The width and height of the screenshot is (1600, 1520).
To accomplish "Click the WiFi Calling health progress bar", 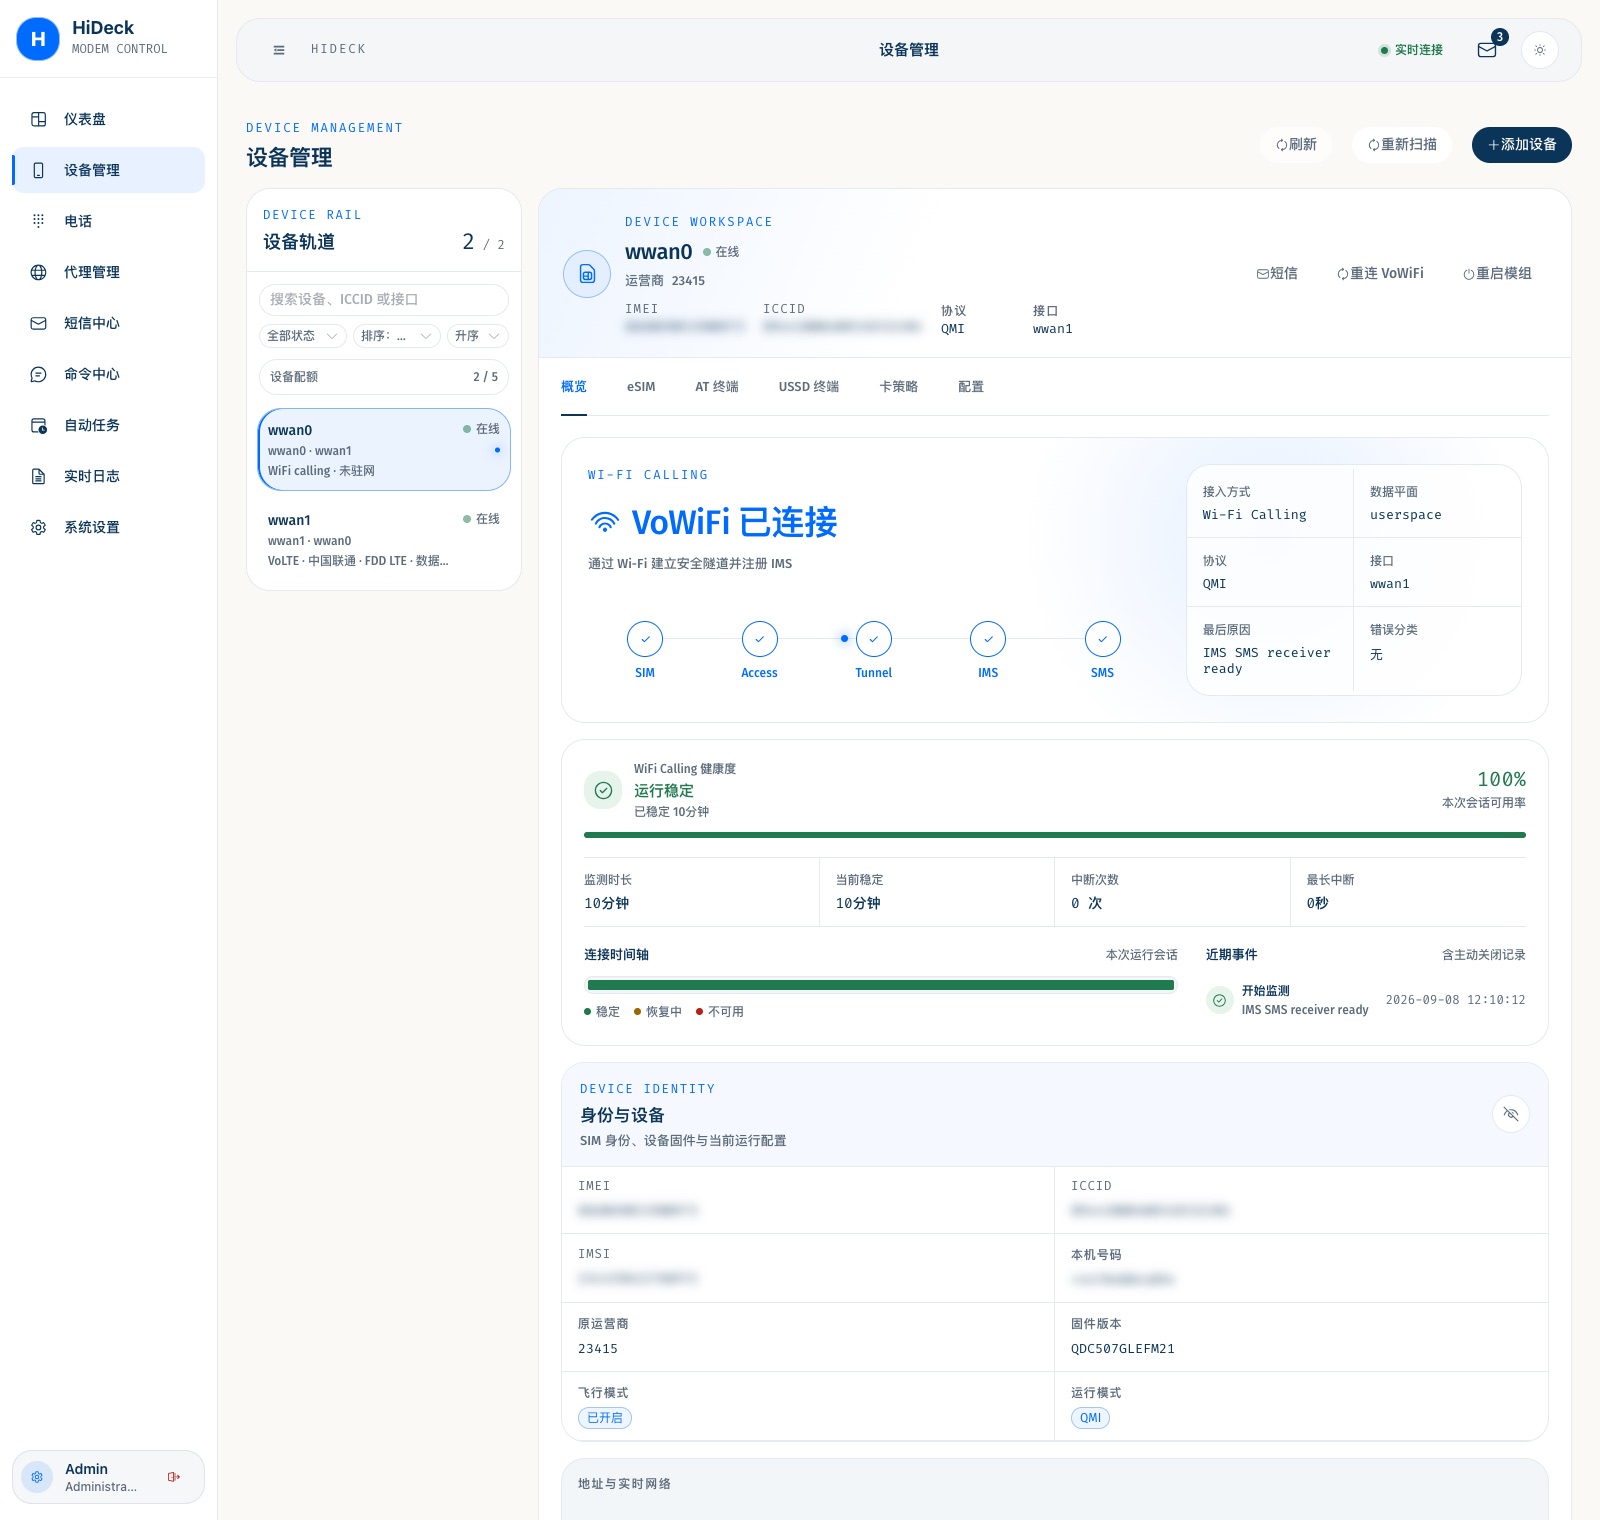I will tap(1055, 835).
